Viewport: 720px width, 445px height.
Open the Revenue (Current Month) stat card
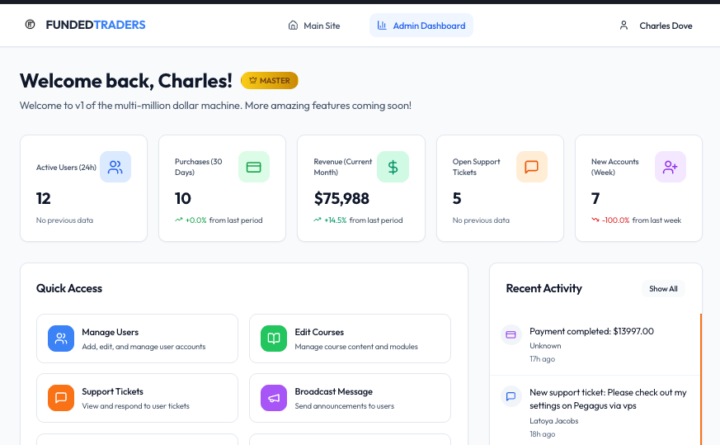click(361, 188)
